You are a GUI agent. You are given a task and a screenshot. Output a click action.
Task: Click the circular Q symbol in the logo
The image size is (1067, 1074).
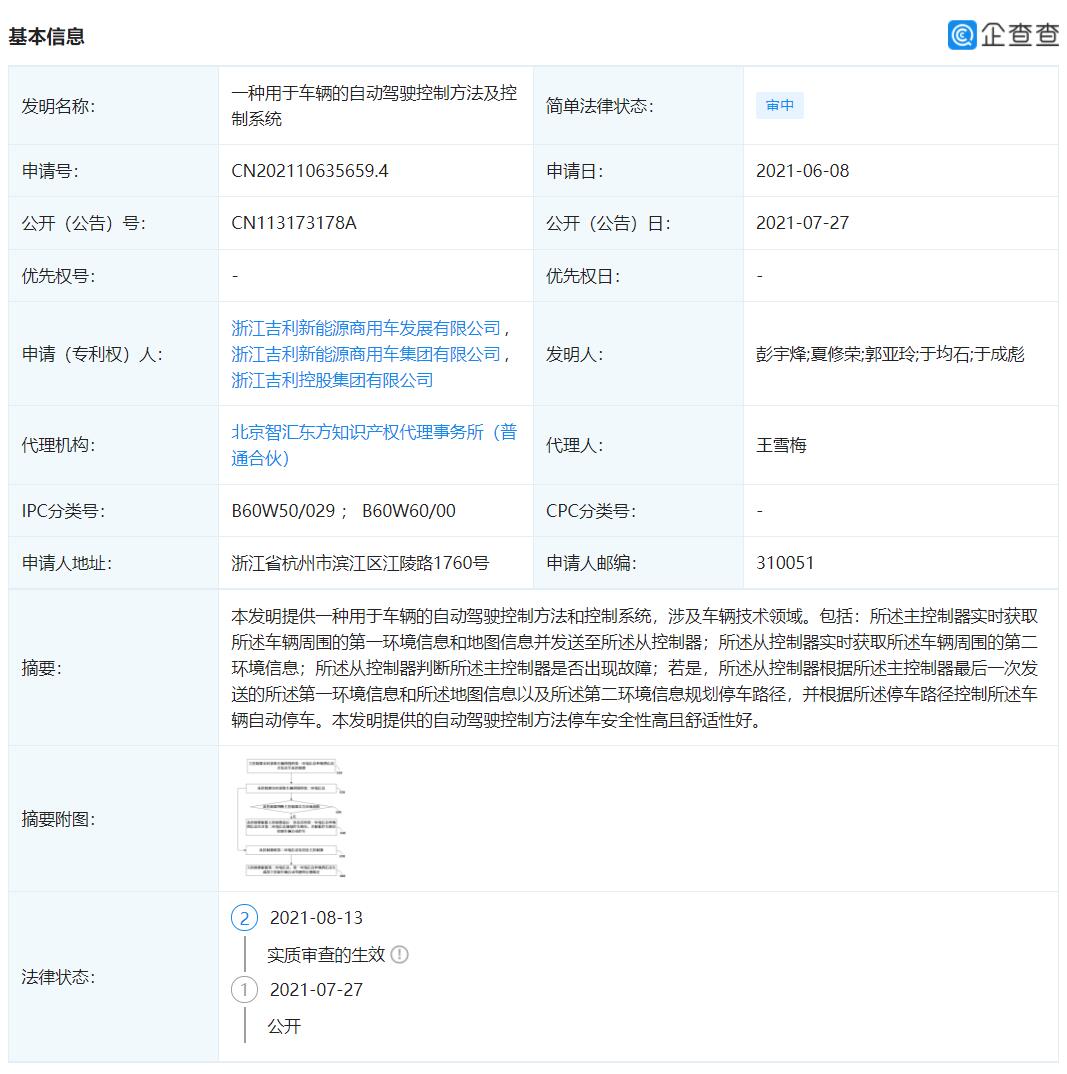tap(961, 35)
